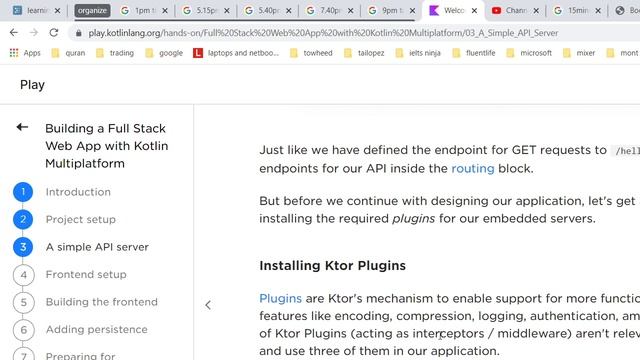This screenshot has height=360, width=640.
Task: Close the learning tab
Action: pos(58,11)
